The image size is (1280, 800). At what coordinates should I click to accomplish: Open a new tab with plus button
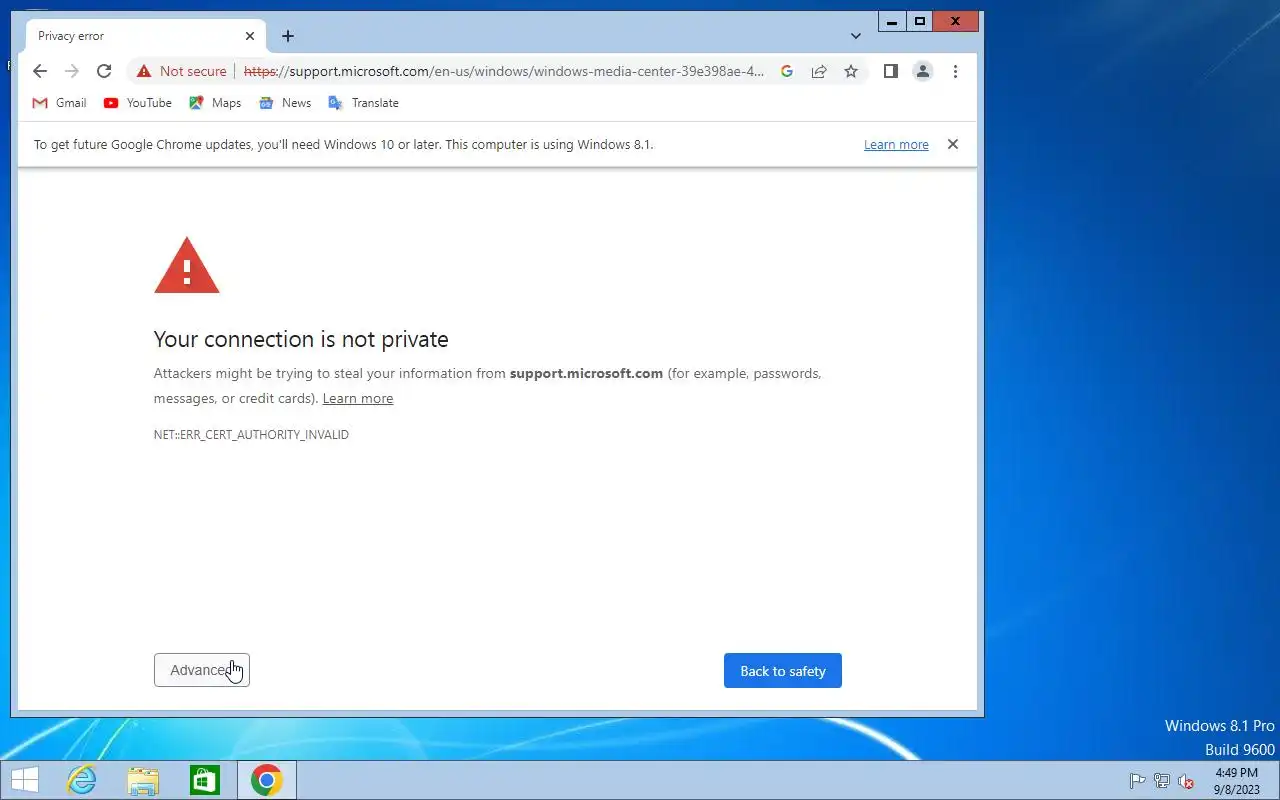click(x=288, y=36)
